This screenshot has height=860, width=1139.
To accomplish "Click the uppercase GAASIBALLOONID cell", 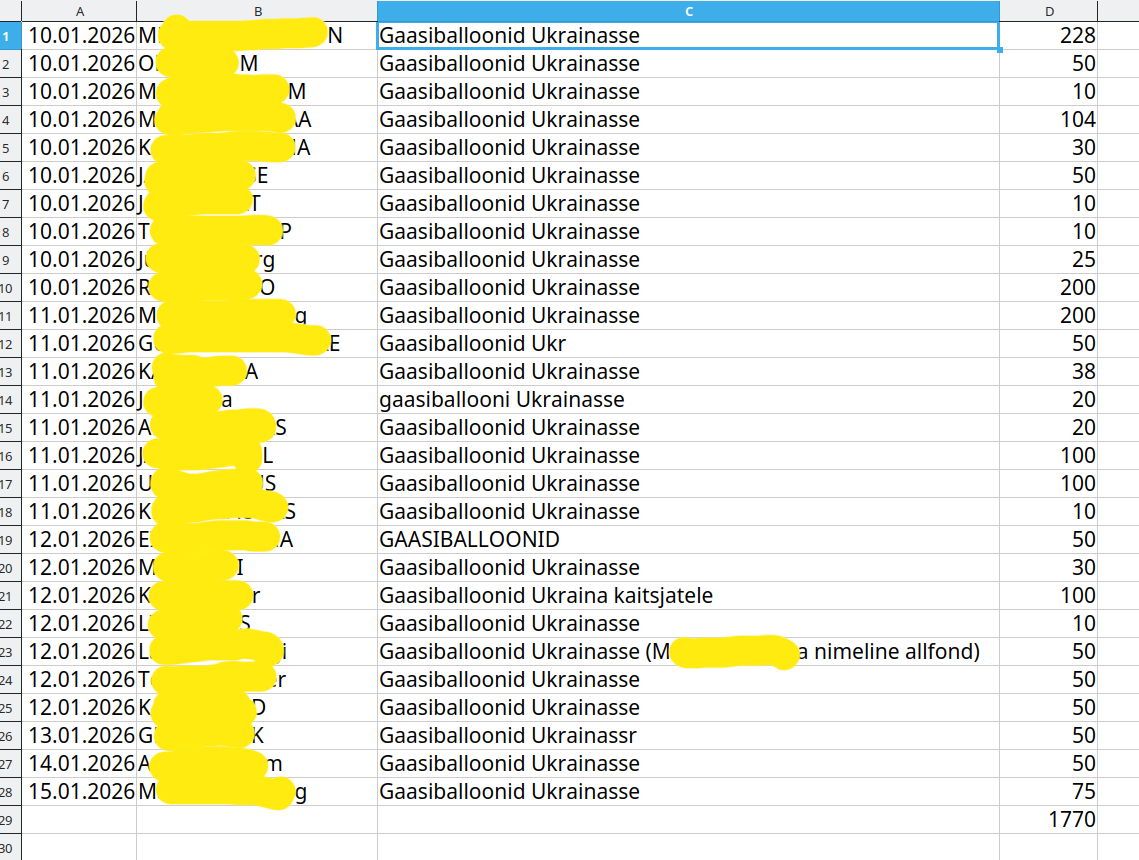I will point(688,540).
